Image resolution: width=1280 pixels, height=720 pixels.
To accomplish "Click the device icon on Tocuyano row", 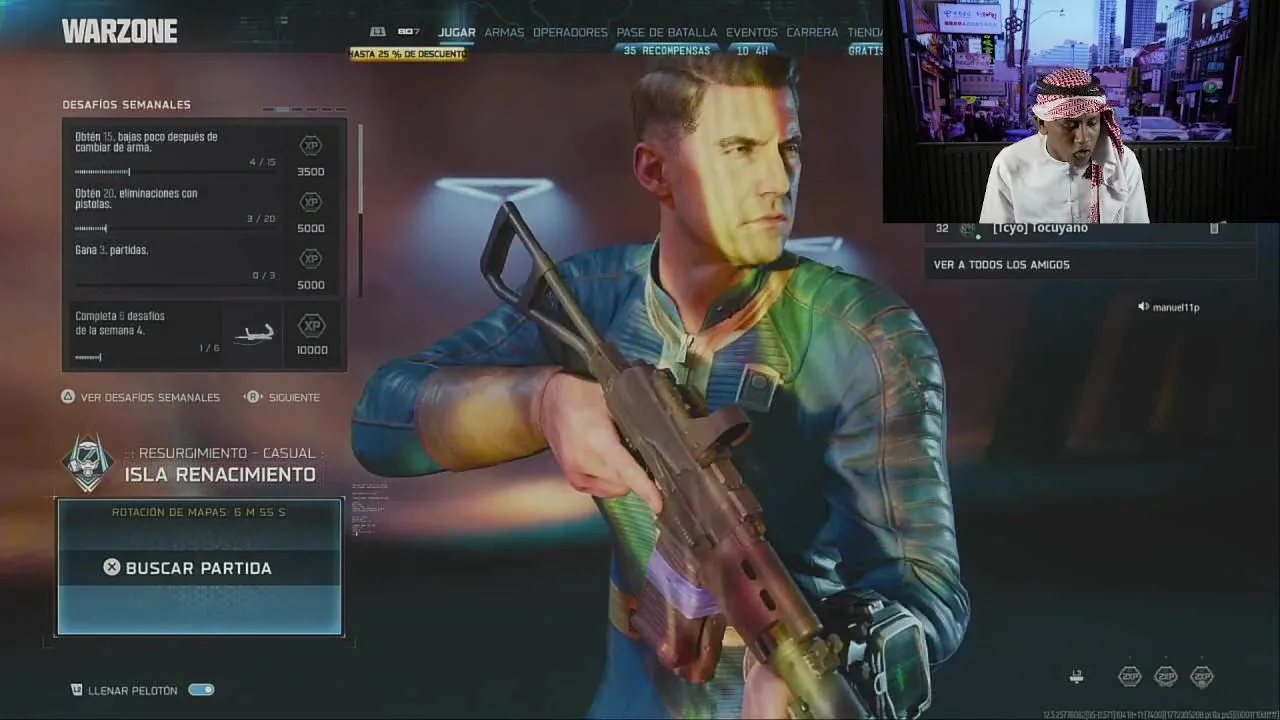I will click(x=1214, y=229).
